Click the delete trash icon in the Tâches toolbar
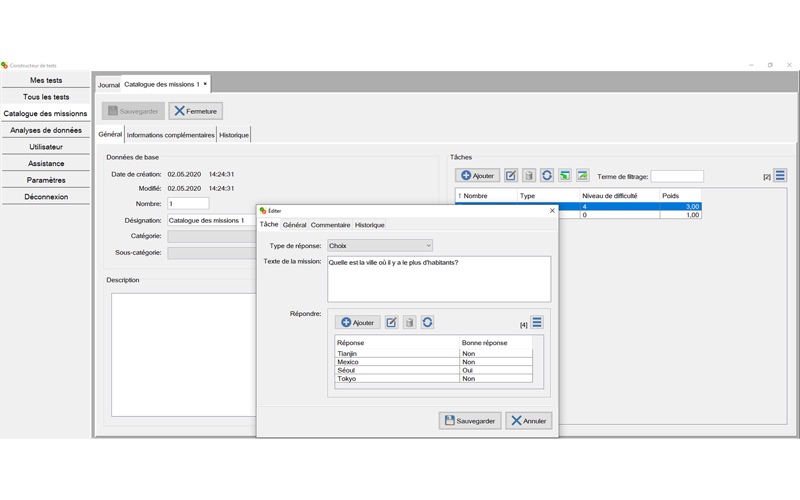Viewport: 800px width, 500px height. coord(529,176)
